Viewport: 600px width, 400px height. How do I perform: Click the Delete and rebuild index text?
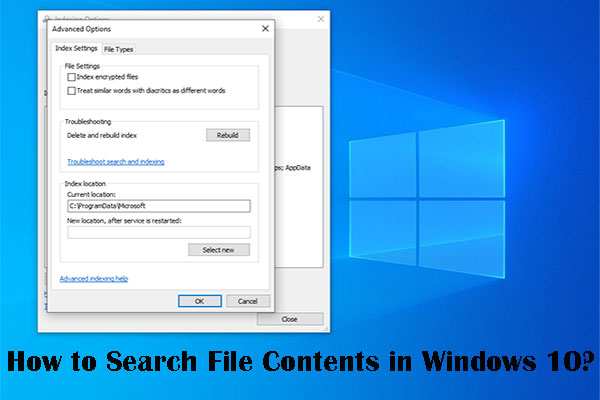click(x=102, y=135)
